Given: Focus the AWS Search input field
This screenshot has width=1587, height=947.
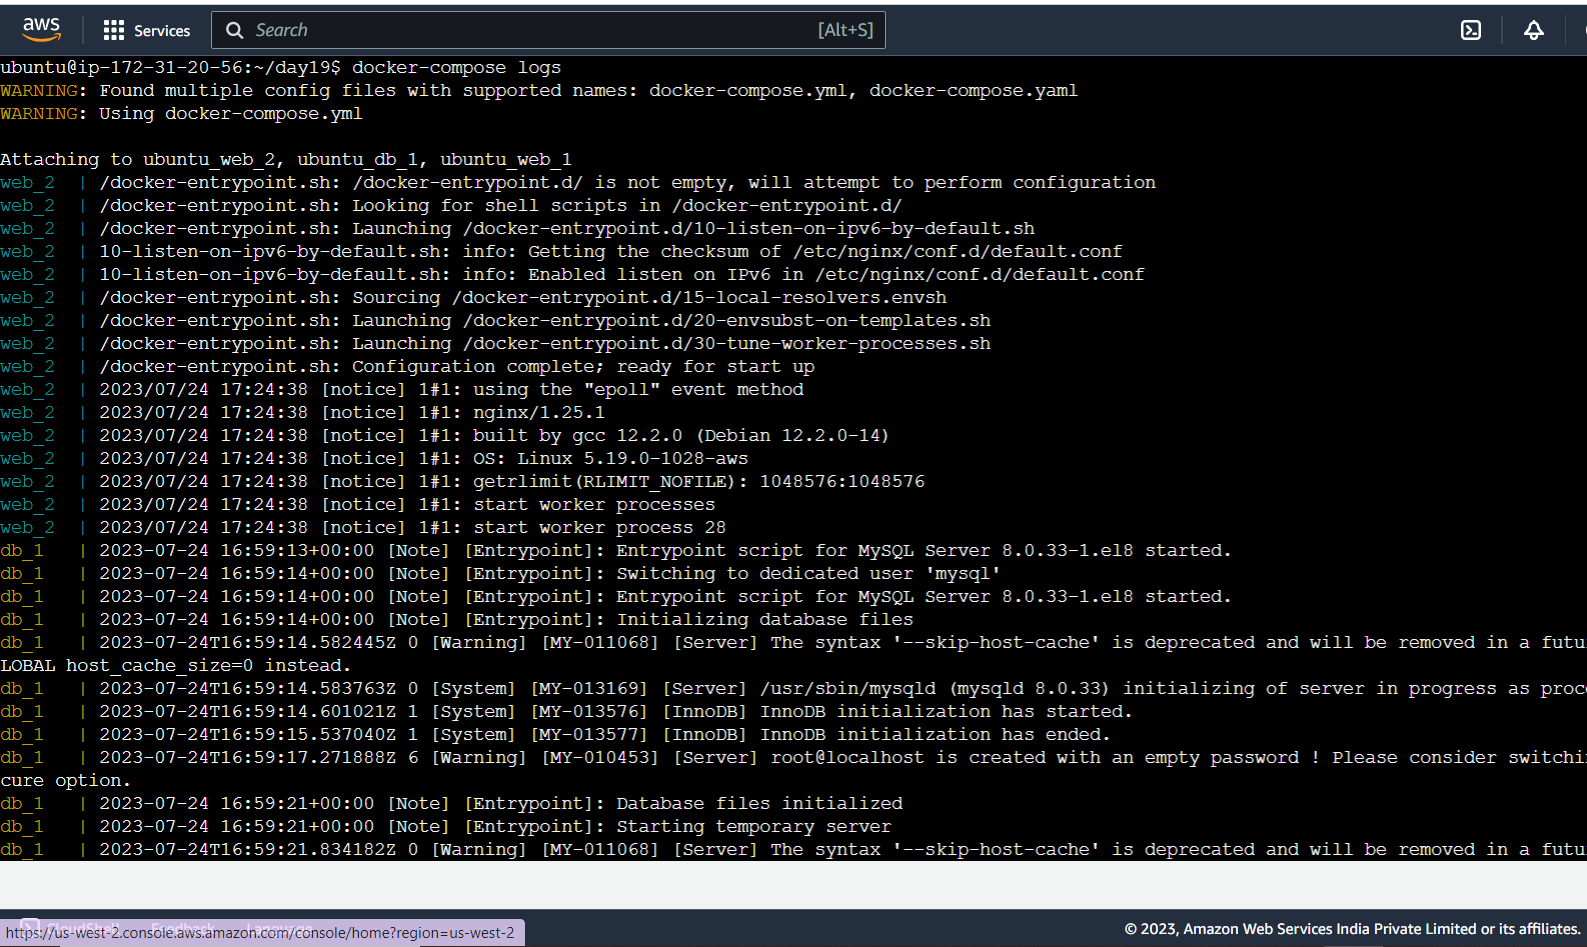Looking at the screenshot, I should click(x=548, y=30).
